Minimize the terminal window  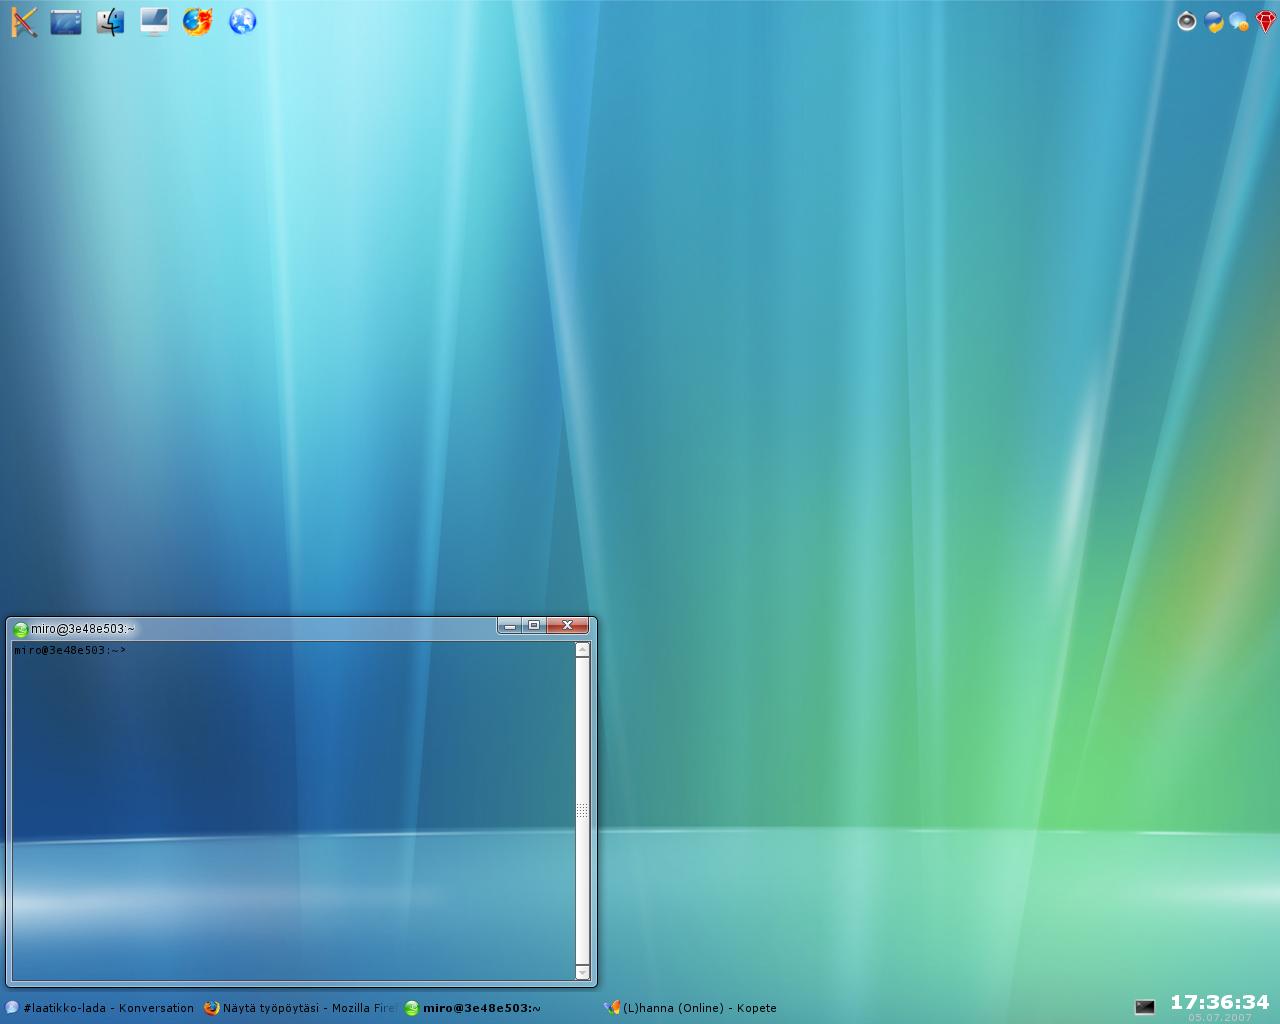click(x=510, y=626)
